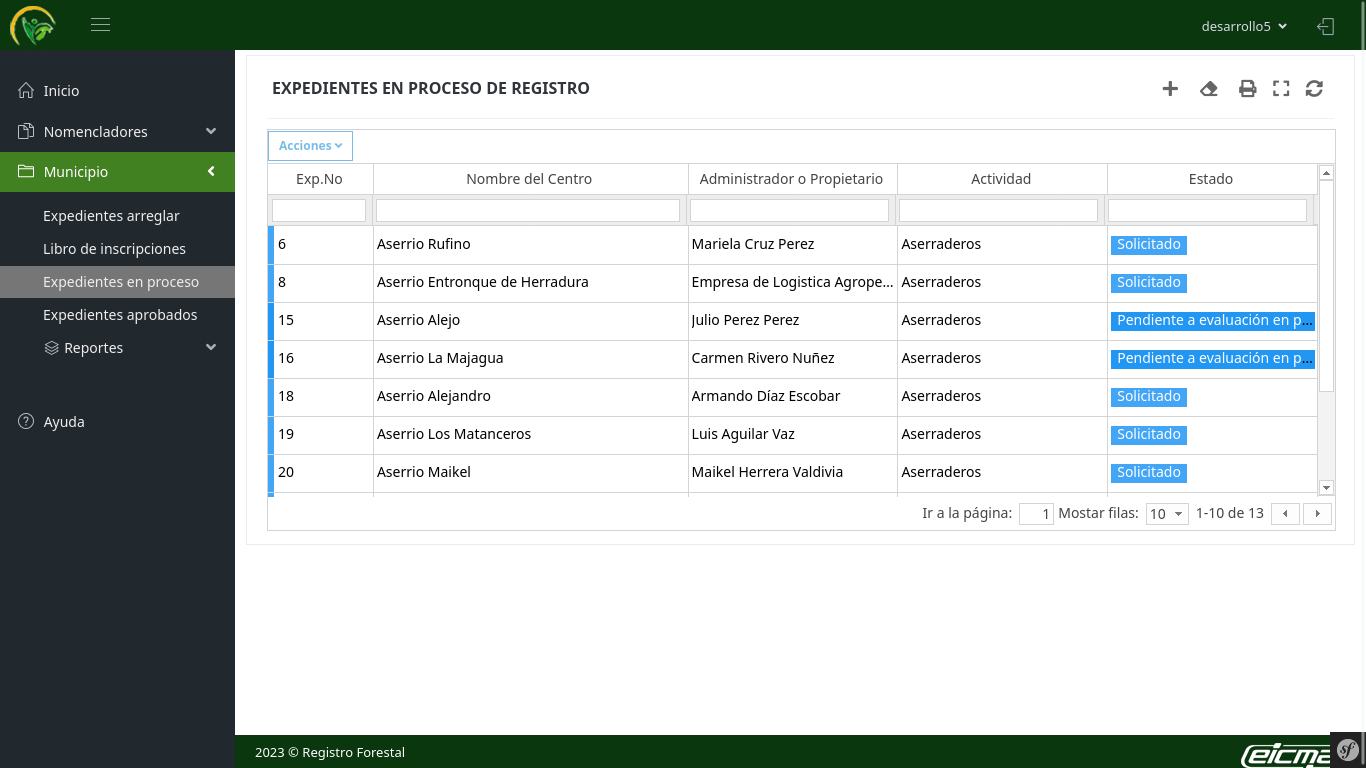Image resolution: width=1366 pixels, height=768 pixels.
Task: Open Expedientes aprobados in the sidebar
Action: pos(120,315)
